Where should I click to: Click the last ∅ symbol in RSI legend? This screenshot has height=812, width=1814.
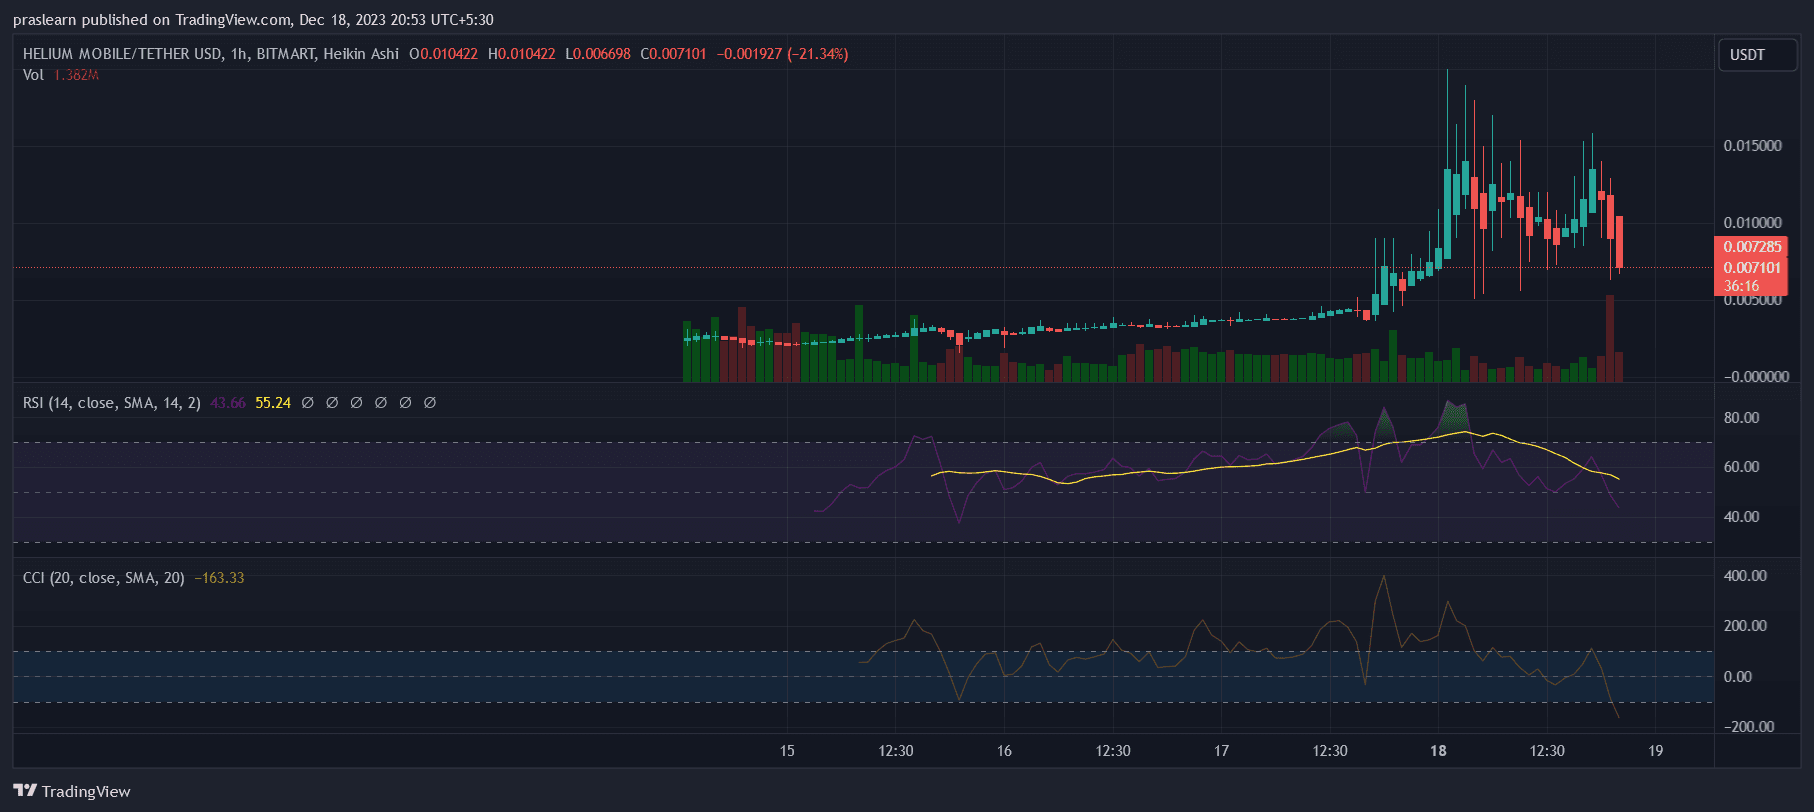point(430,403)
